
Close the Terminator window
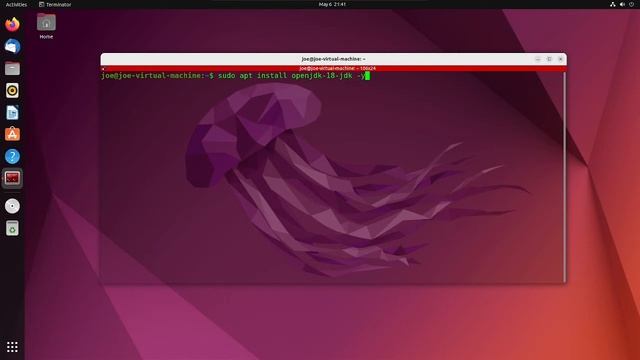coord(560,59)
